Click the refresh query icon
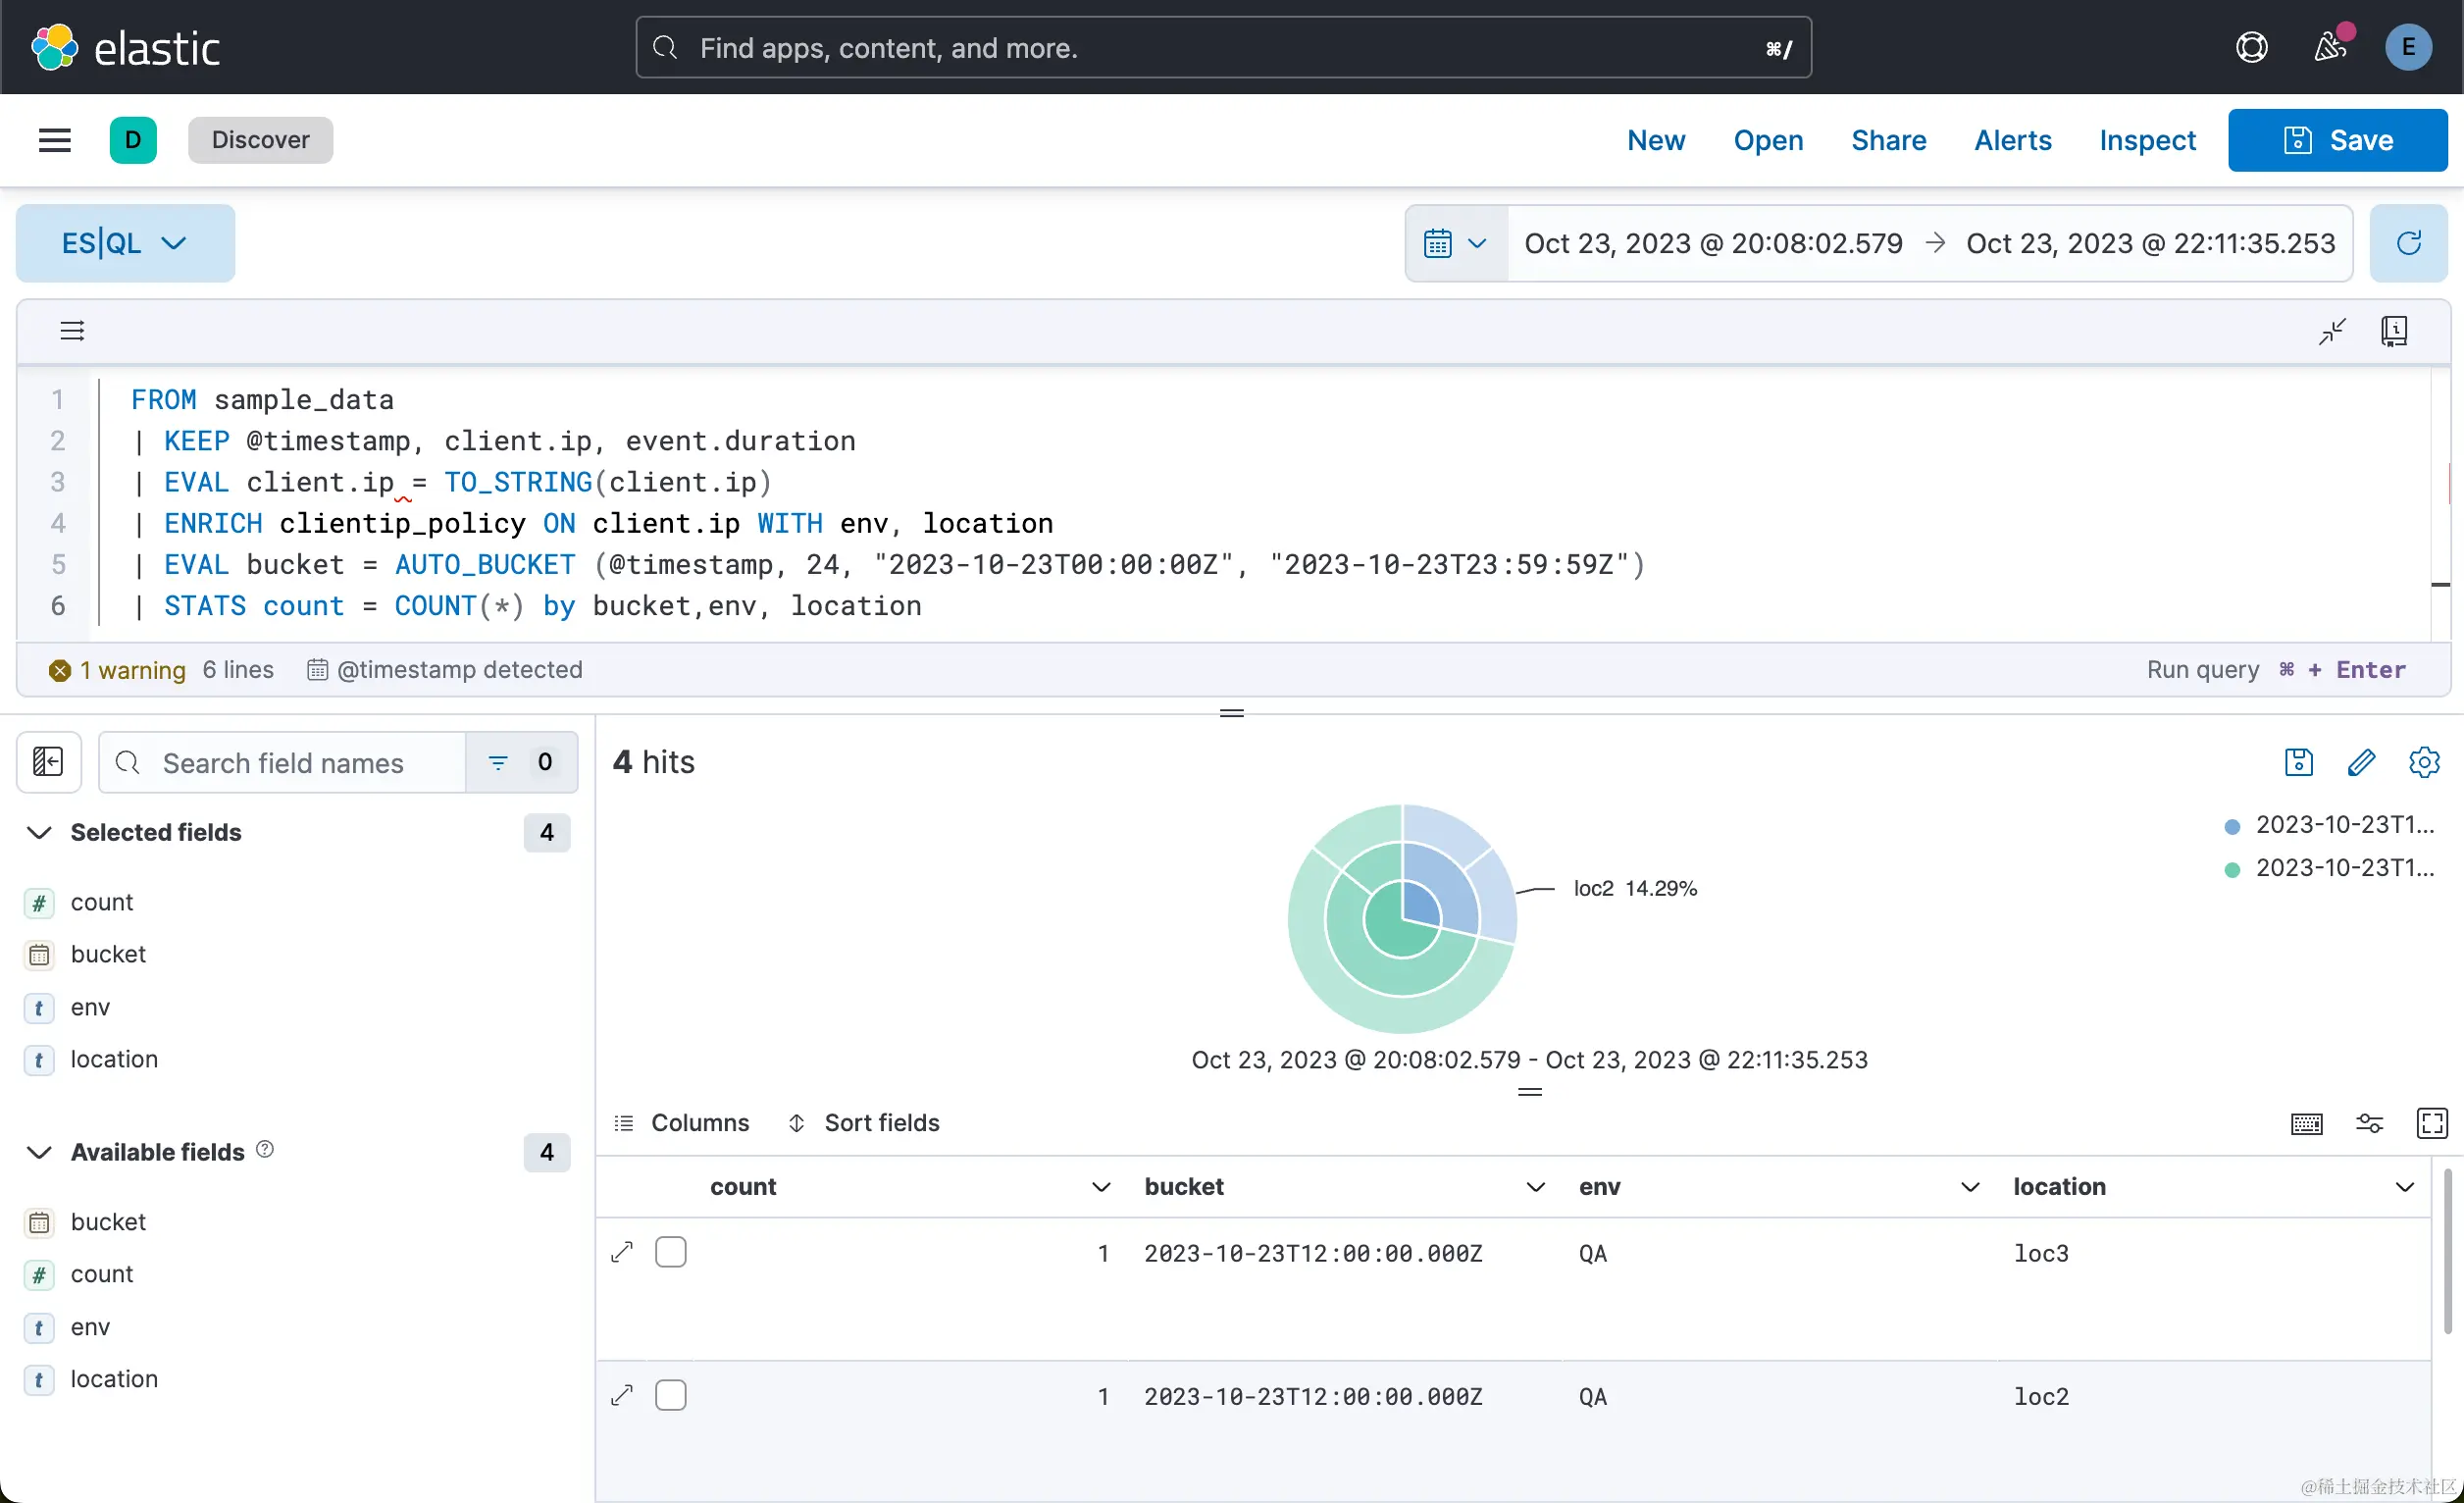2464x1503 pixels. tap(2408, 243)
